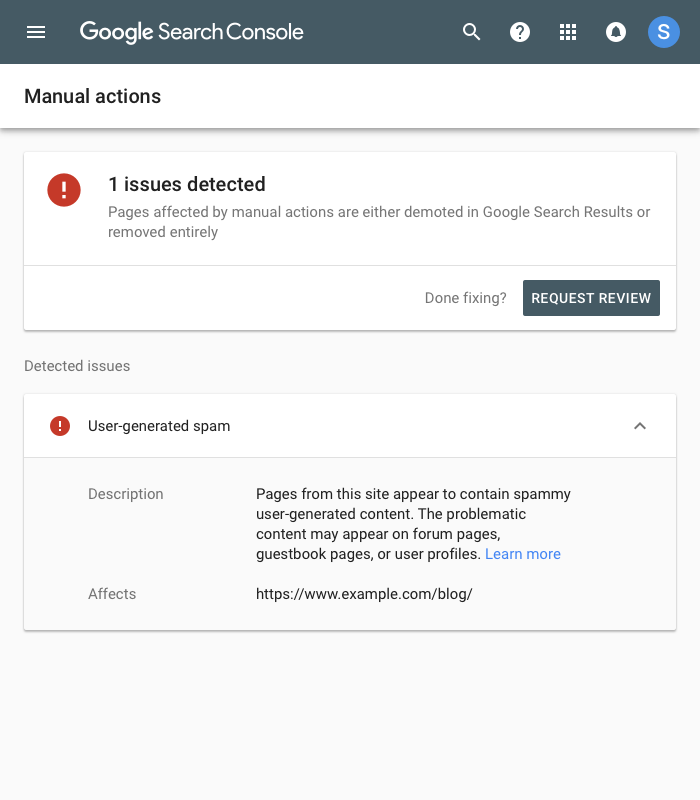The image size is (700, 800).
Task: Click the large red issues alert icon
Action: pos(64,190)
